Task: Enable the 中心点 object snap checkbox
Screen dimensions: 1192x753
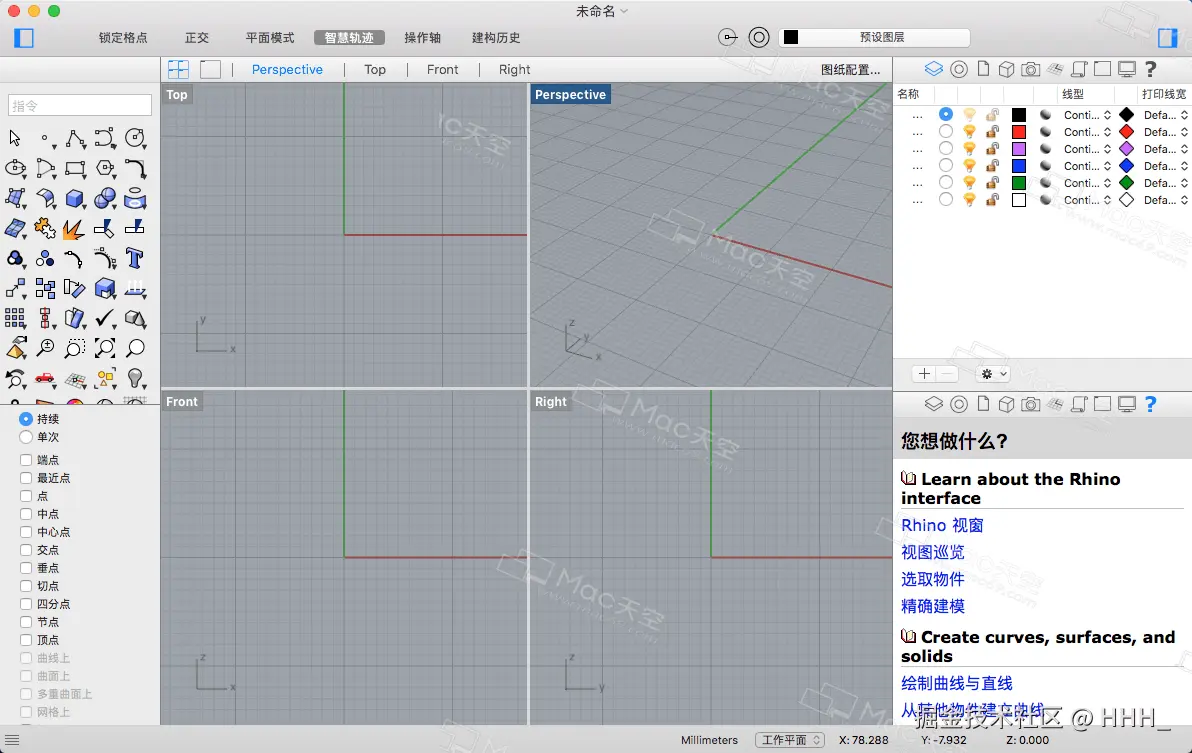Action: pyautogui.click(x=26, y=532)
